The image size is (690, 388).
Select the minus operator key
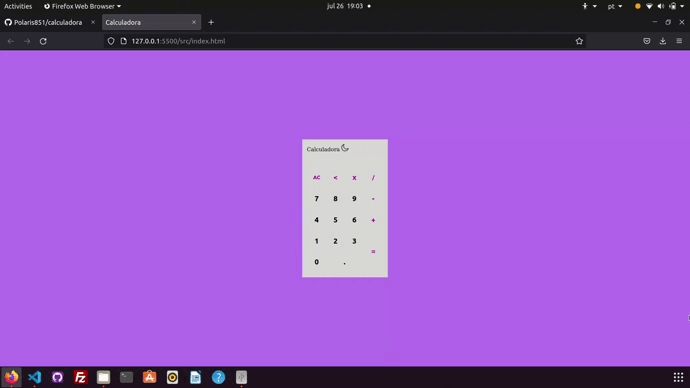pyautogui.click(x=373, y=199)
